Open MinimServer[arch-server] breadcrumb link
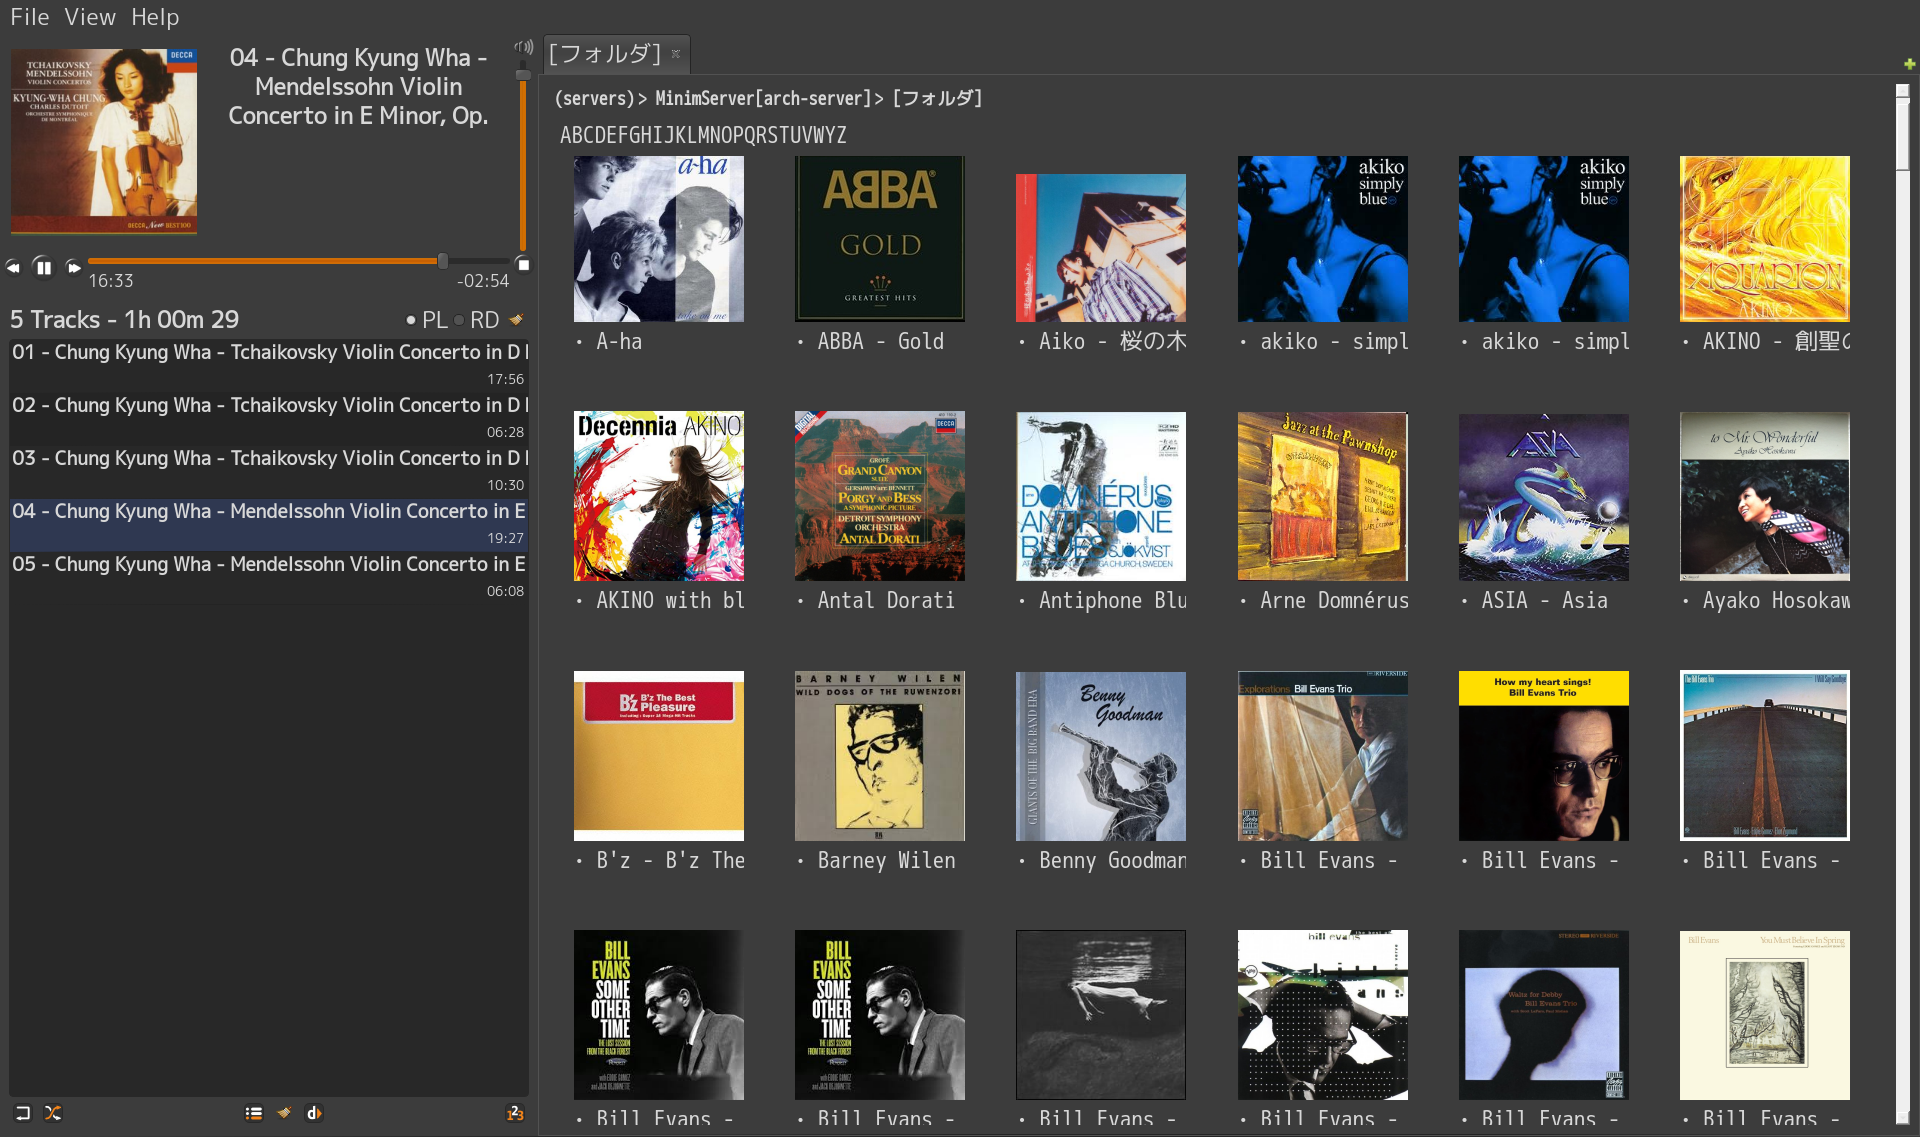1920x1137 pixels. tap(763, 98)
